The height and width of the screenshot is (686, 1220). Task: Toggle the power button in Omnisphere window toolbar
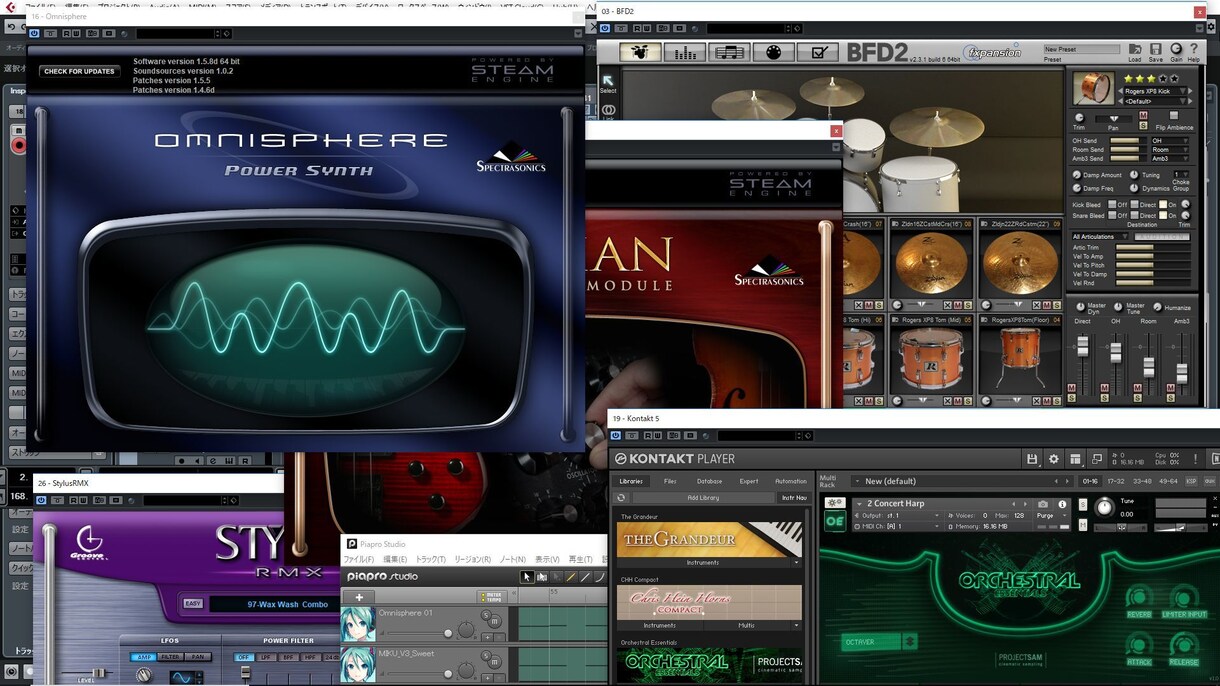pyautogui.click(x=34, y=33)
